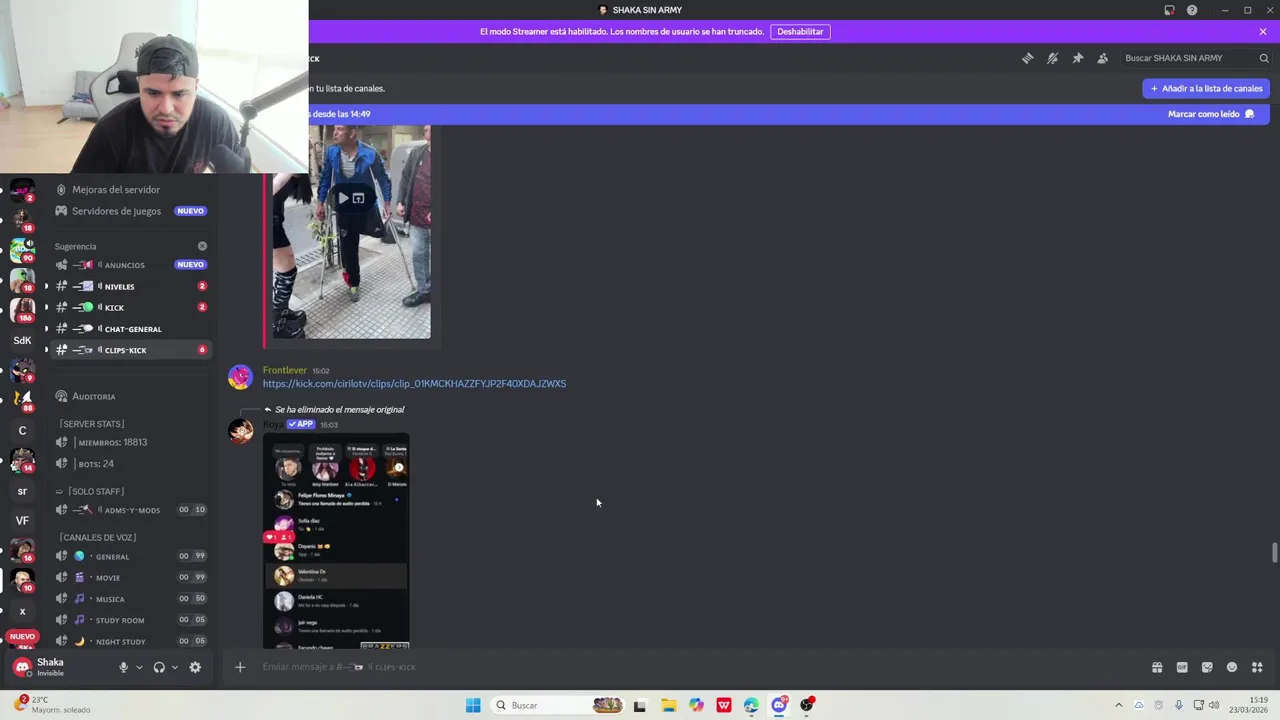1280x720 pixels.
Task: Dismiss the Streamer mode banner
Action: [1263, 31]
